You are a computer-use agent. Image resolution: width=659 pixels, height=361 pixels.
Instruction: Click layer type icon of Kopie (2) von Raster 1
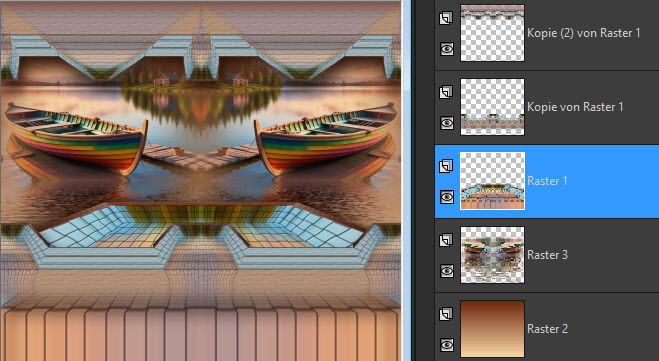click(x=446, y=18)
